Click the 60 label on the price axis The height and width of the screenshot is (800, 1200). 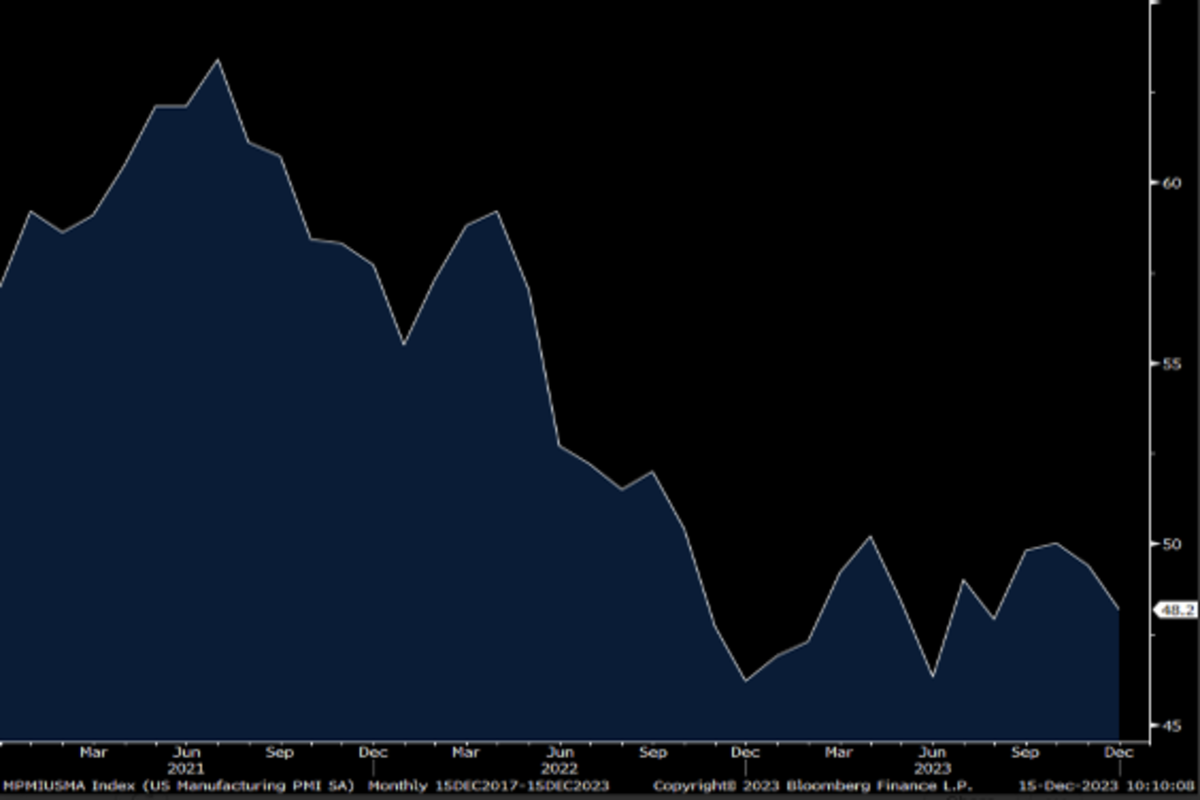tap(1171, 182)
